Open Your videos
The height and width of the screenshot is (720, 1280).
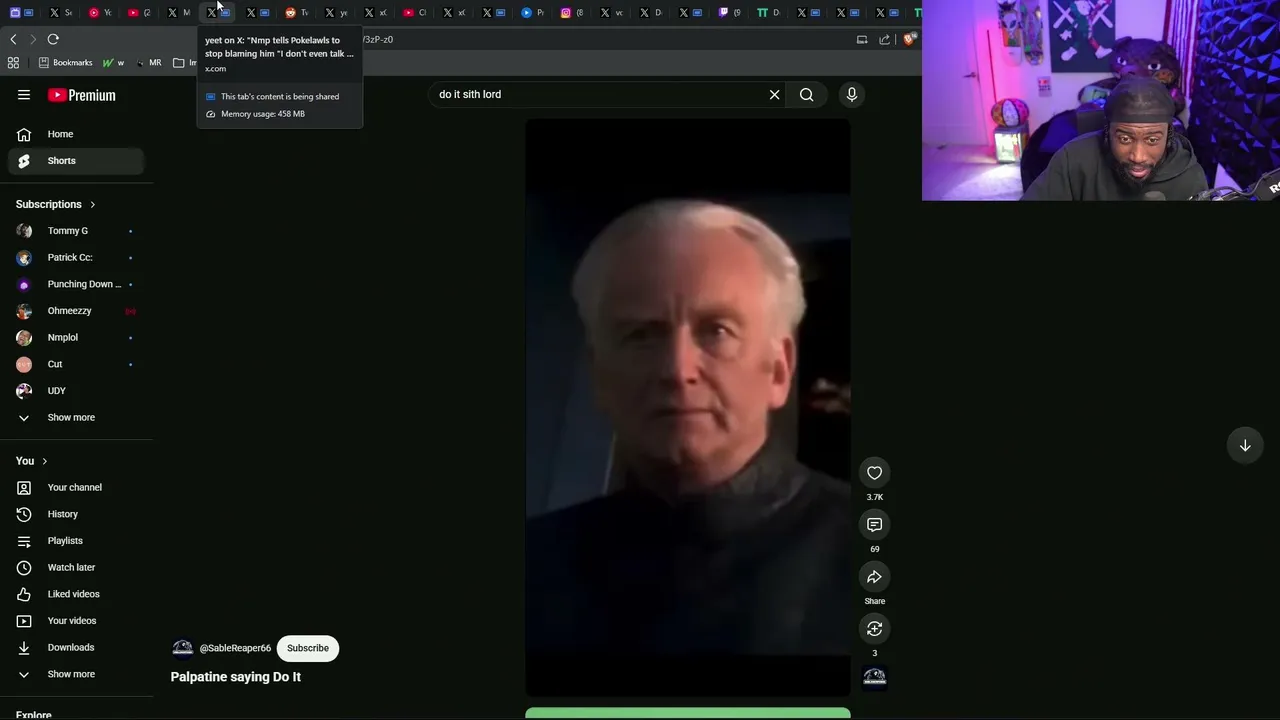click(76, 621)
